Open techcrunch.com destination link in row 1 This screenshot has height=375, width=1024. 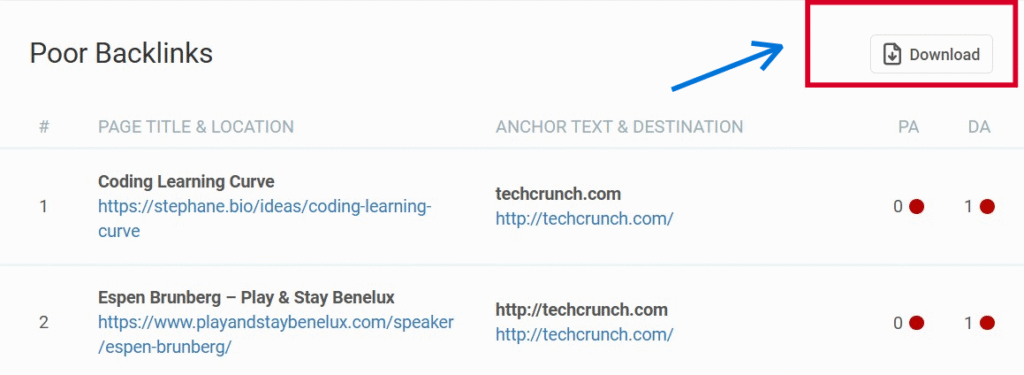(x=584, y=219)
